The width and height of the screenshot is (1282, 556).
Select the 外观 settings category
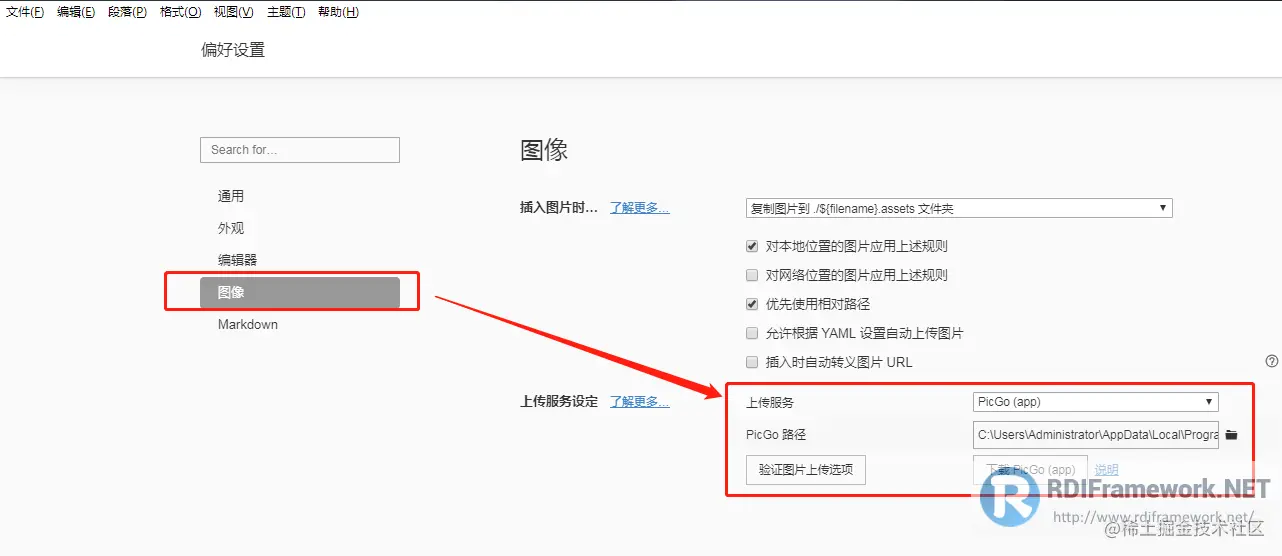click(x=231, y=228)
